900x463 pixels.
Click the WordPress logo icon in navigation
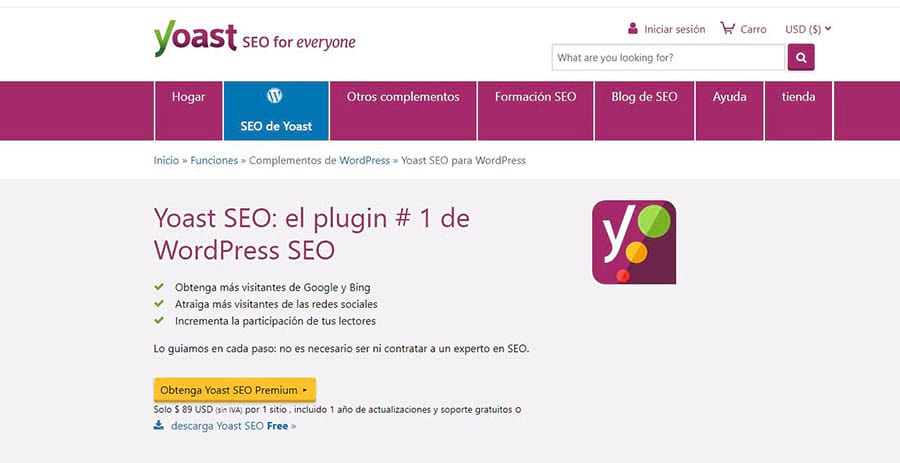pyautogui.click(x=275, y=96)
